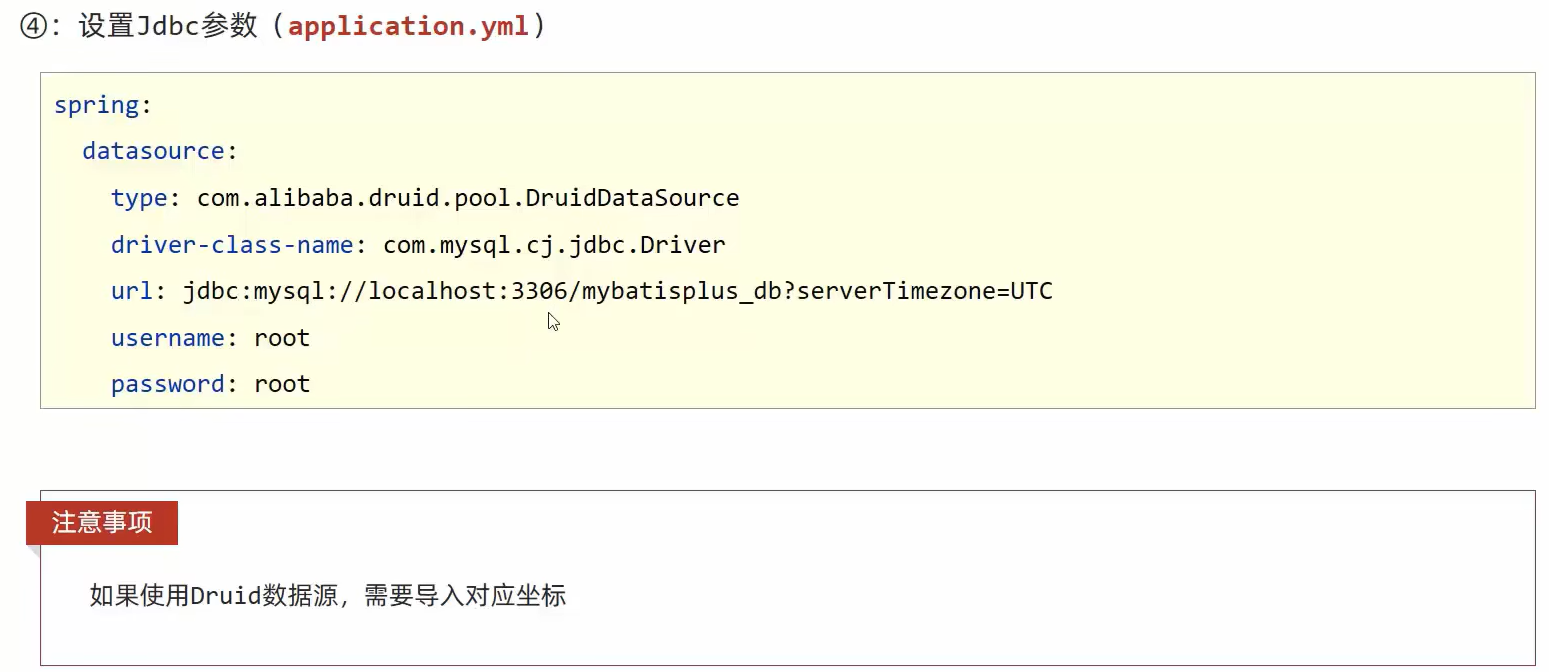Click the localhost host in JDBC url
This screenshot has width=1549, height=672.
pos(433,291)
